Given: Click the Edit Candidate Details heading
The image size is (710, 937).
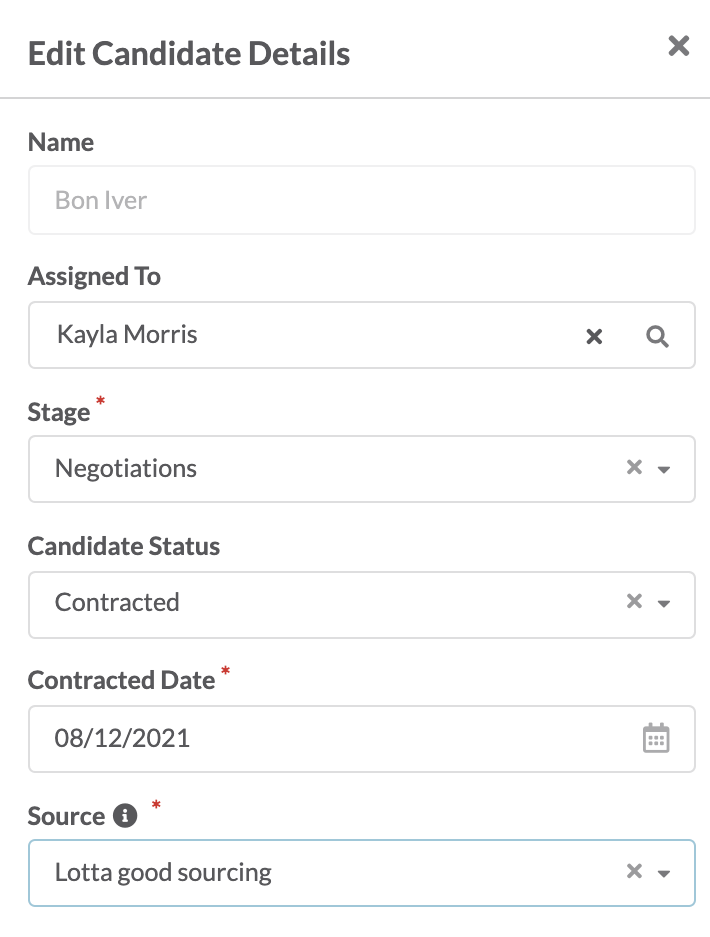Looking at the screenshot, I should click(189, 54).
